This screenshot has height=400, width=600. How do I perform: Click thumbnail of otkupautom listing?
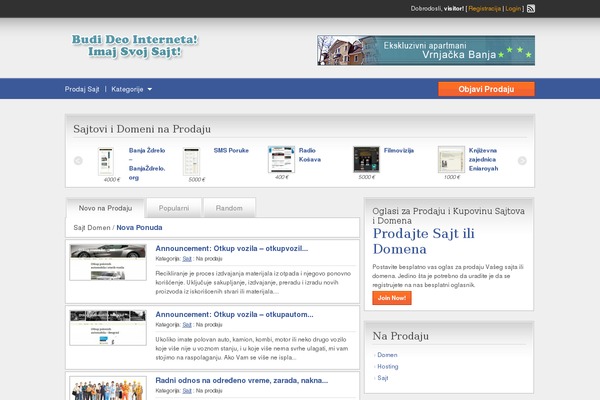[108, 328]
